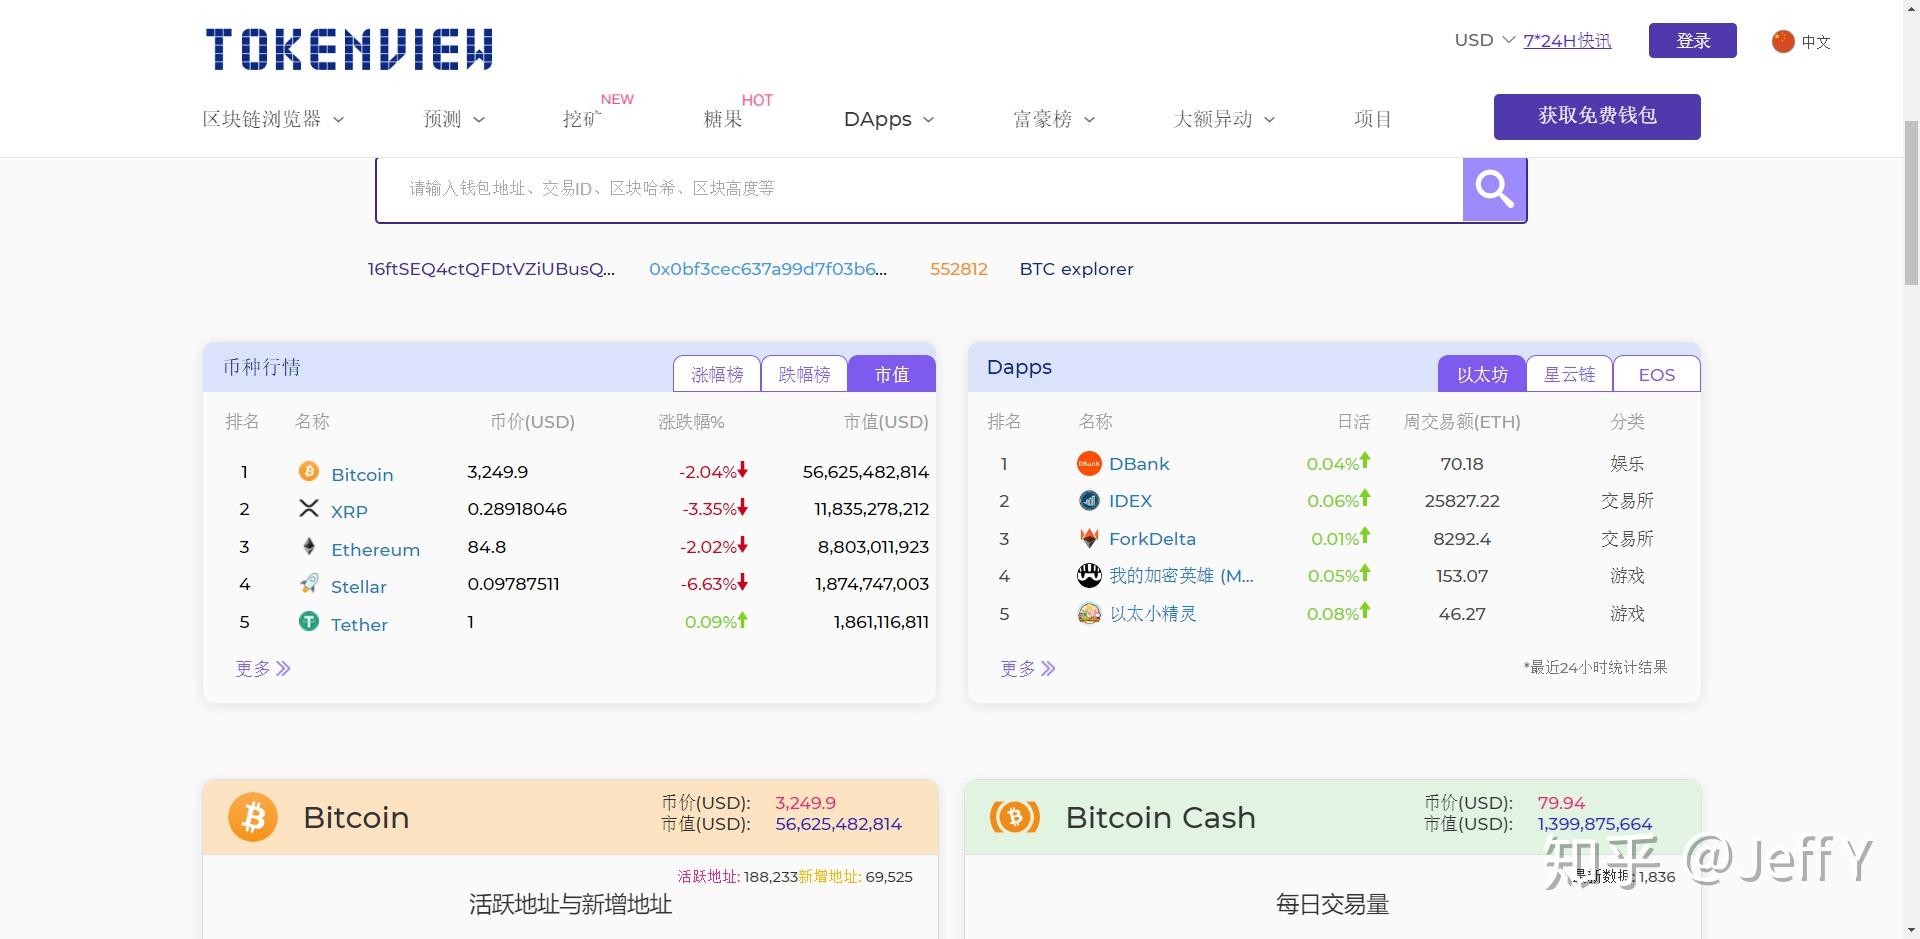Click the IDEX icon in Dapps list
This screenshot has width=1920, height=939.
pos(1089,500)
